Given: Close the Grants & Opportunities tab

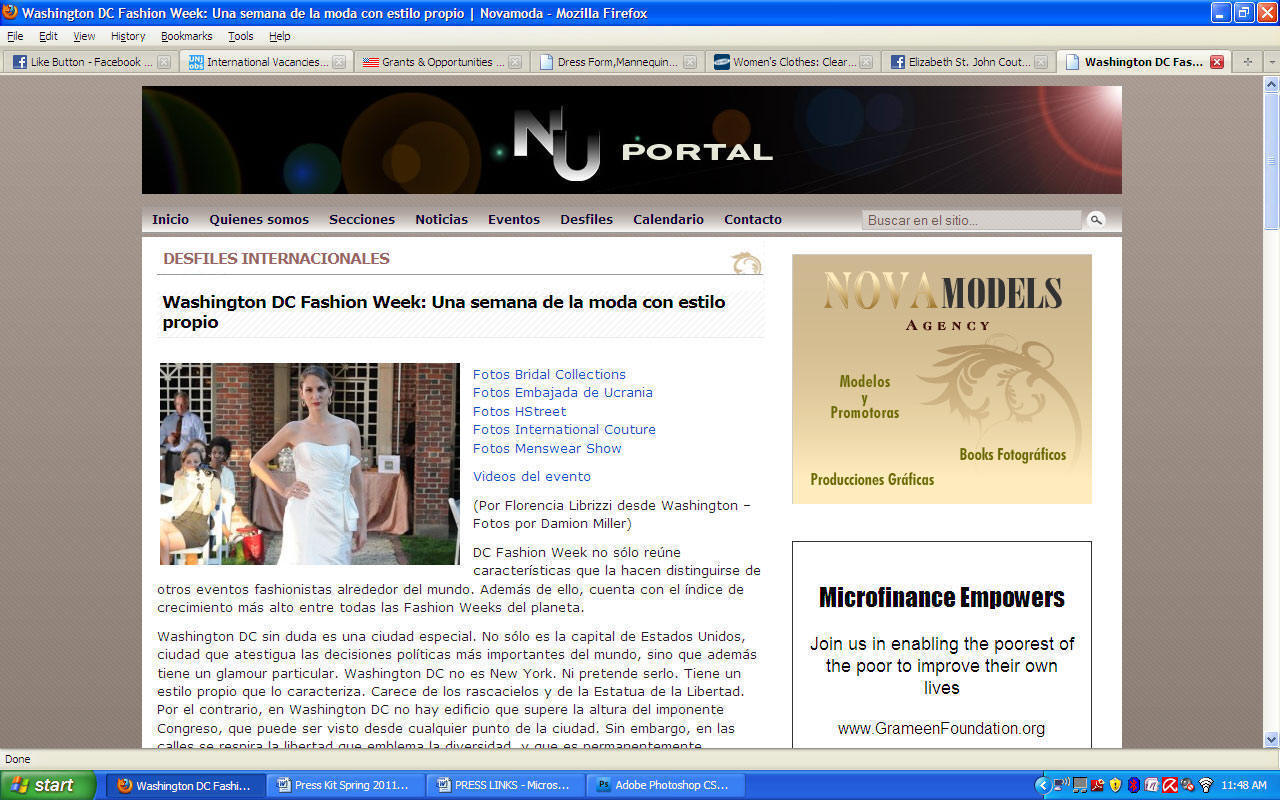Looking at the screenshot, I should coord(515,62).
